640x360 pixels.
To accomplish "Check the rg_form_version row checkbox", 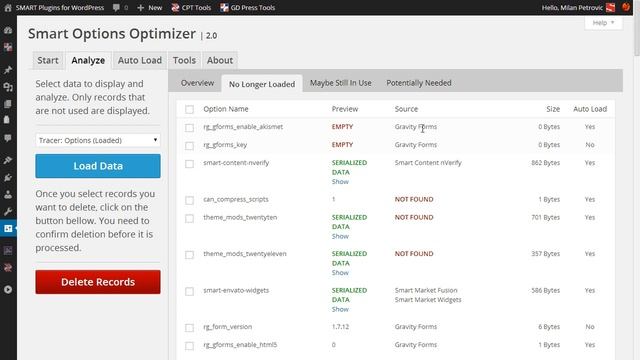I will 189,328.
